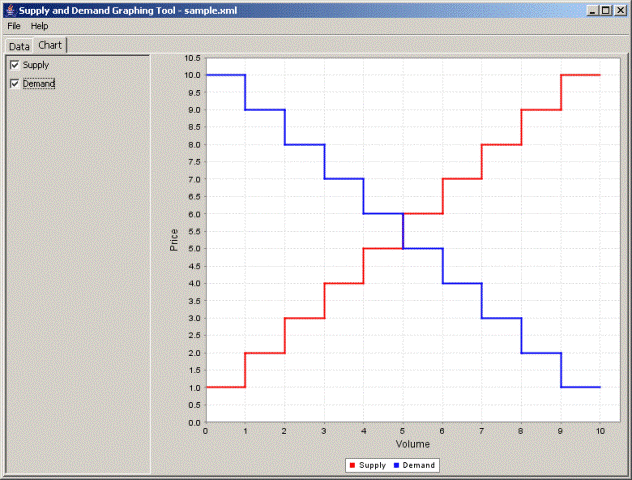
Task: Click the 3 volume axis label
Action: [324, 431]
